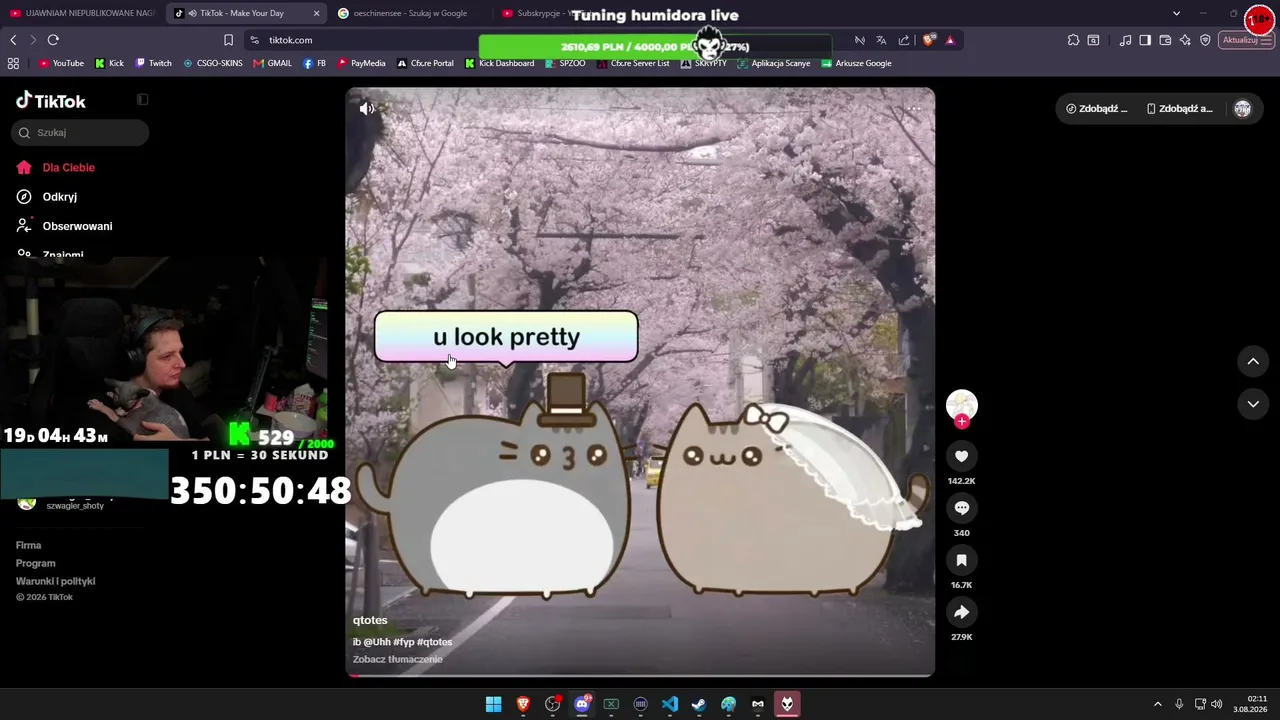Open the #qtotes hashtag in the caption
The height and width of the screenshot is (720, 1280).
[434, 642]
